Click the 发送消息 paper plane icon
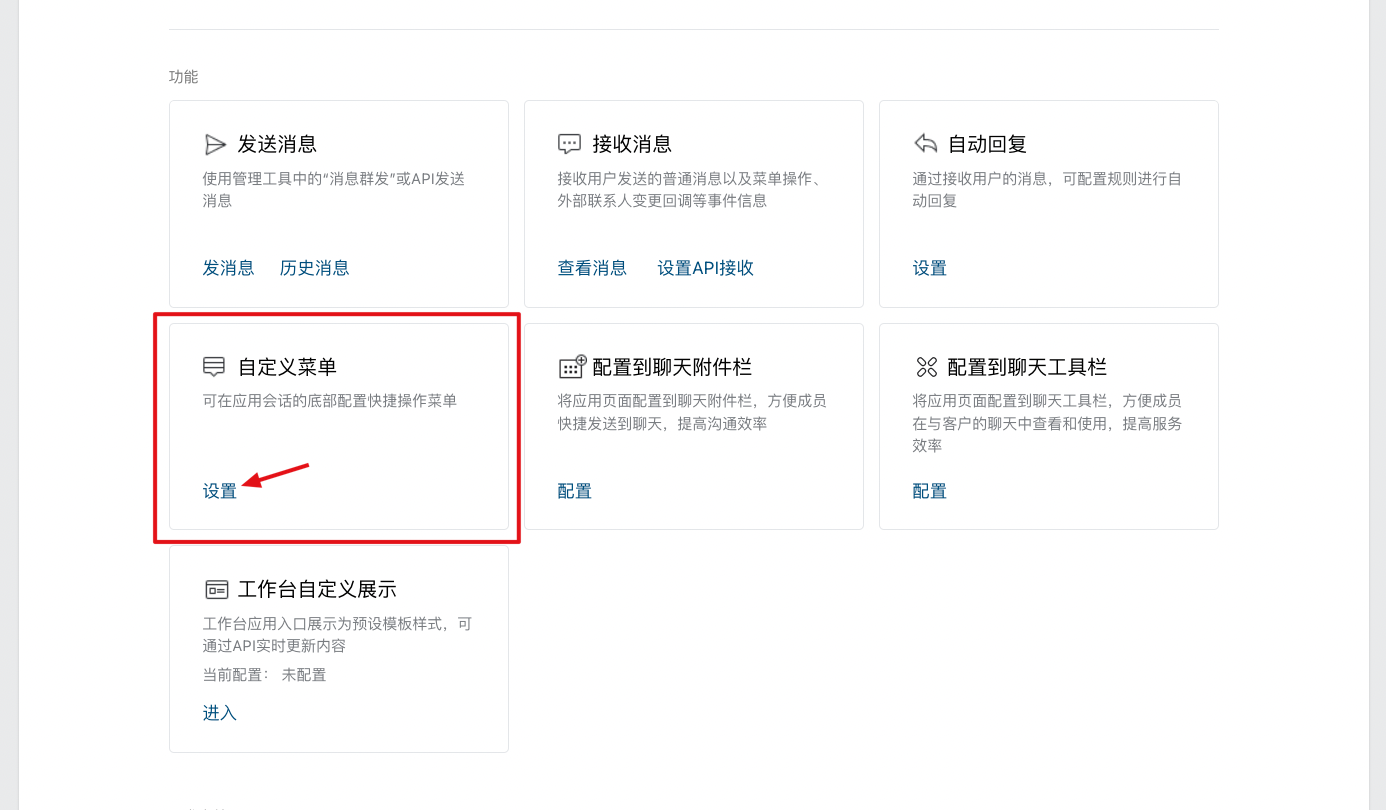The width and height of the screenshot is (1386, 810). 215,144
